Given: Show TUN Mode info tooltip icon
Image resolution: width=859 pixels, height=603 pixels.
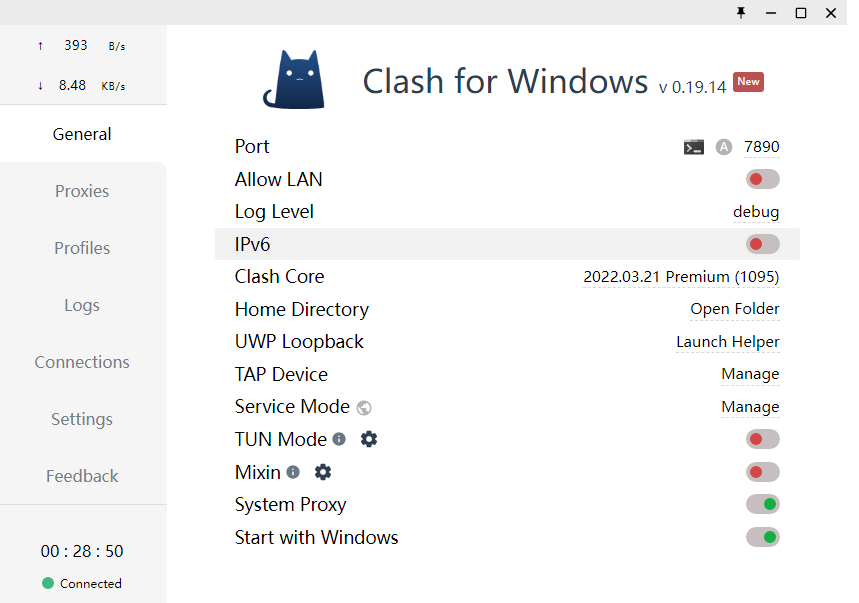Looking at the screenshot, I should click(339, 439).
